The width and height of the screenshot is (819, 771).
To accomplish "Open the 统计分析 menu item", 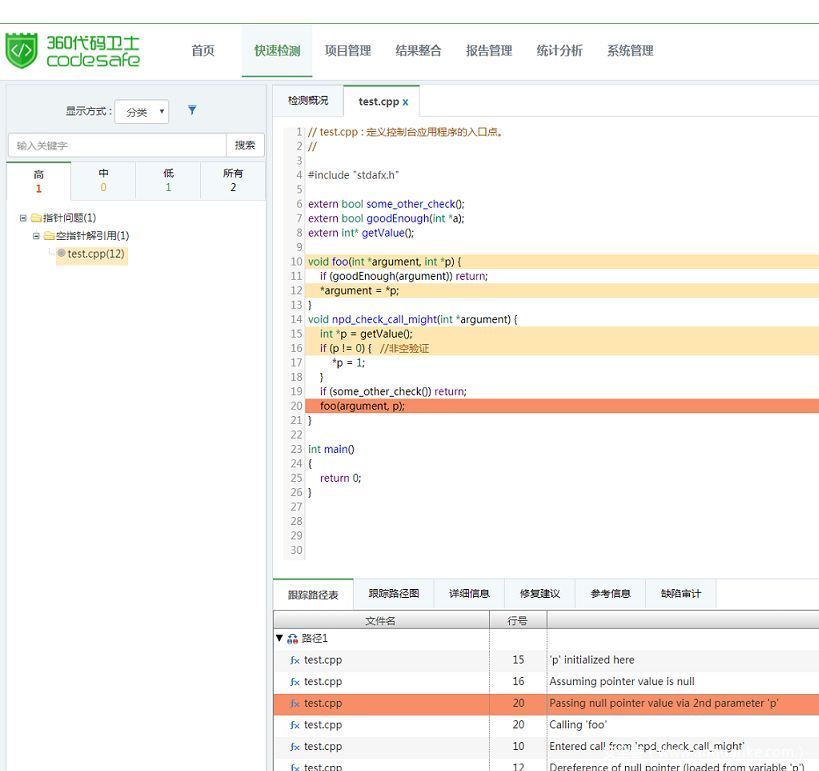I will click(x=559, y=51).
